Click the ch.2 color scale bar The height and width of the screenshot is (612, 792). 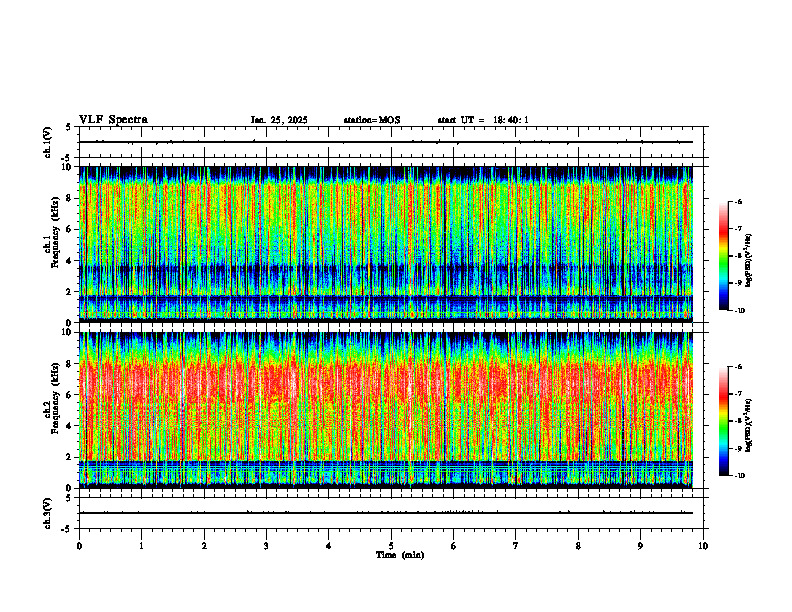pos(724,421)
